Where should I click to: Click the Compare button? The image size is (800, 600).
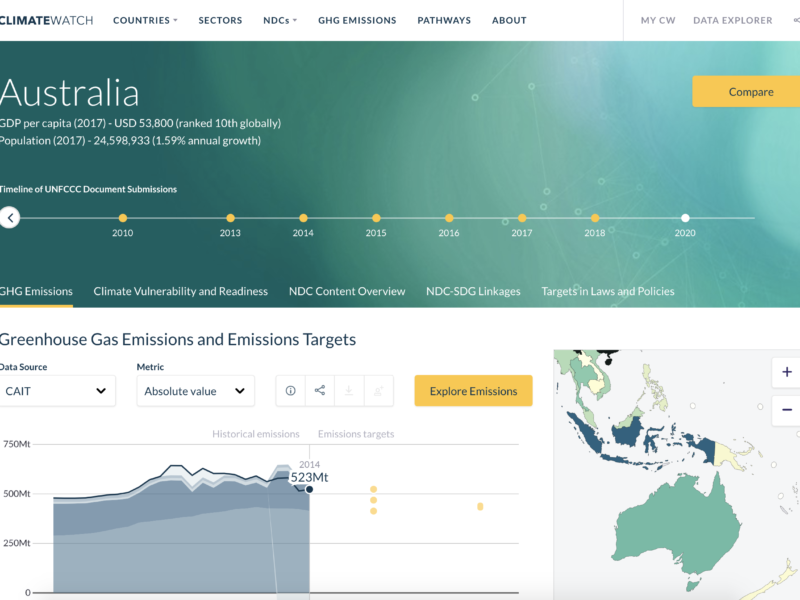(750, 92)
